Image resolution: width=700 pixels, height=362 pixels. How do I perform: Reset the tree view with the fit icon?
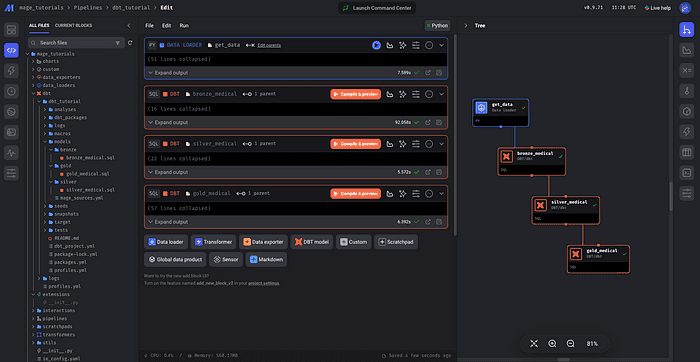click(x=534, y=344)
